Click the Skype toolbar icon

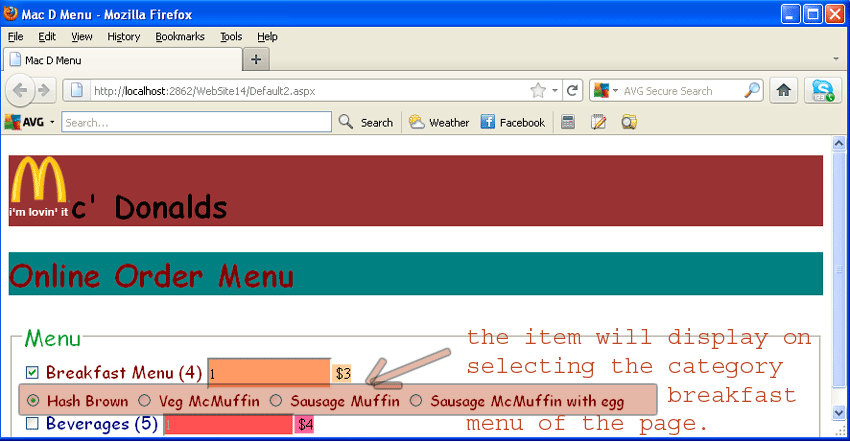[x=822, y=91]
